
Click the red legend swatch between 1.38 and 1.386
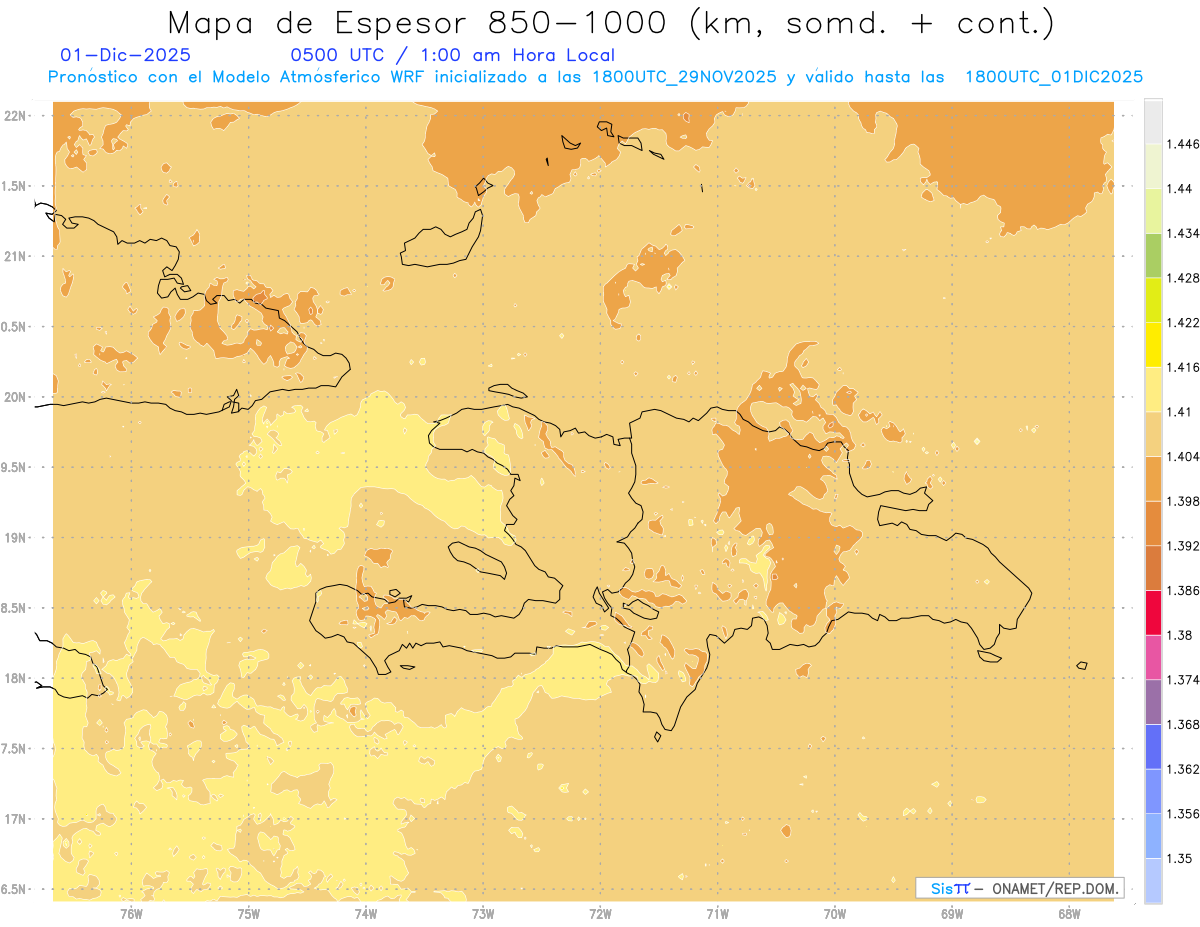click(x=1153, y=612)
